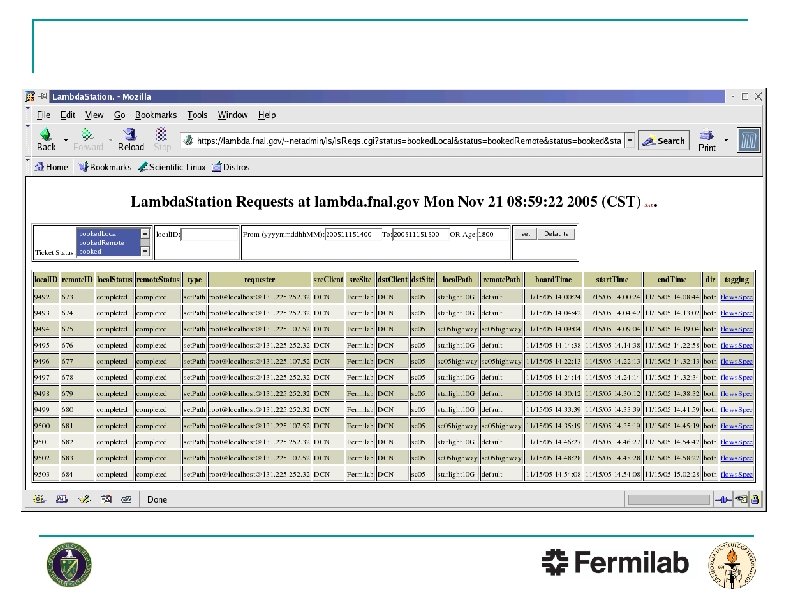794x595 pixels.
Task: Click localID cell 9496
Action: (x=46, y=362)
